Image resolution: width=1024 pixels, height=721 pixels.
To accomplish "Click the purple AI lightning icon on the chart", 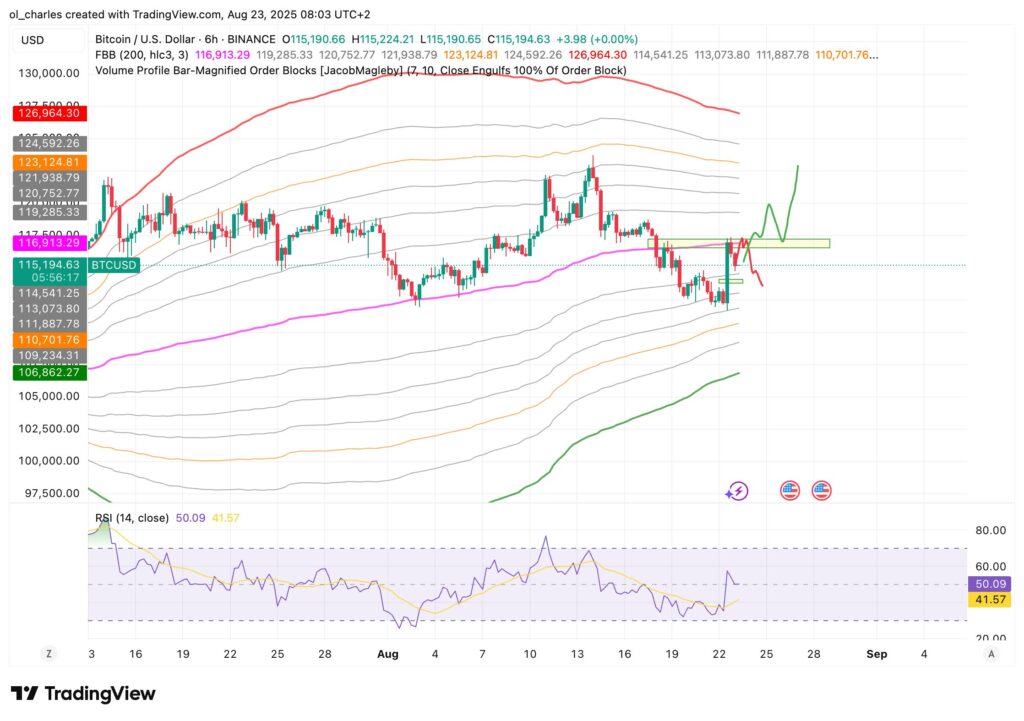I will click(x=737, y=490).
